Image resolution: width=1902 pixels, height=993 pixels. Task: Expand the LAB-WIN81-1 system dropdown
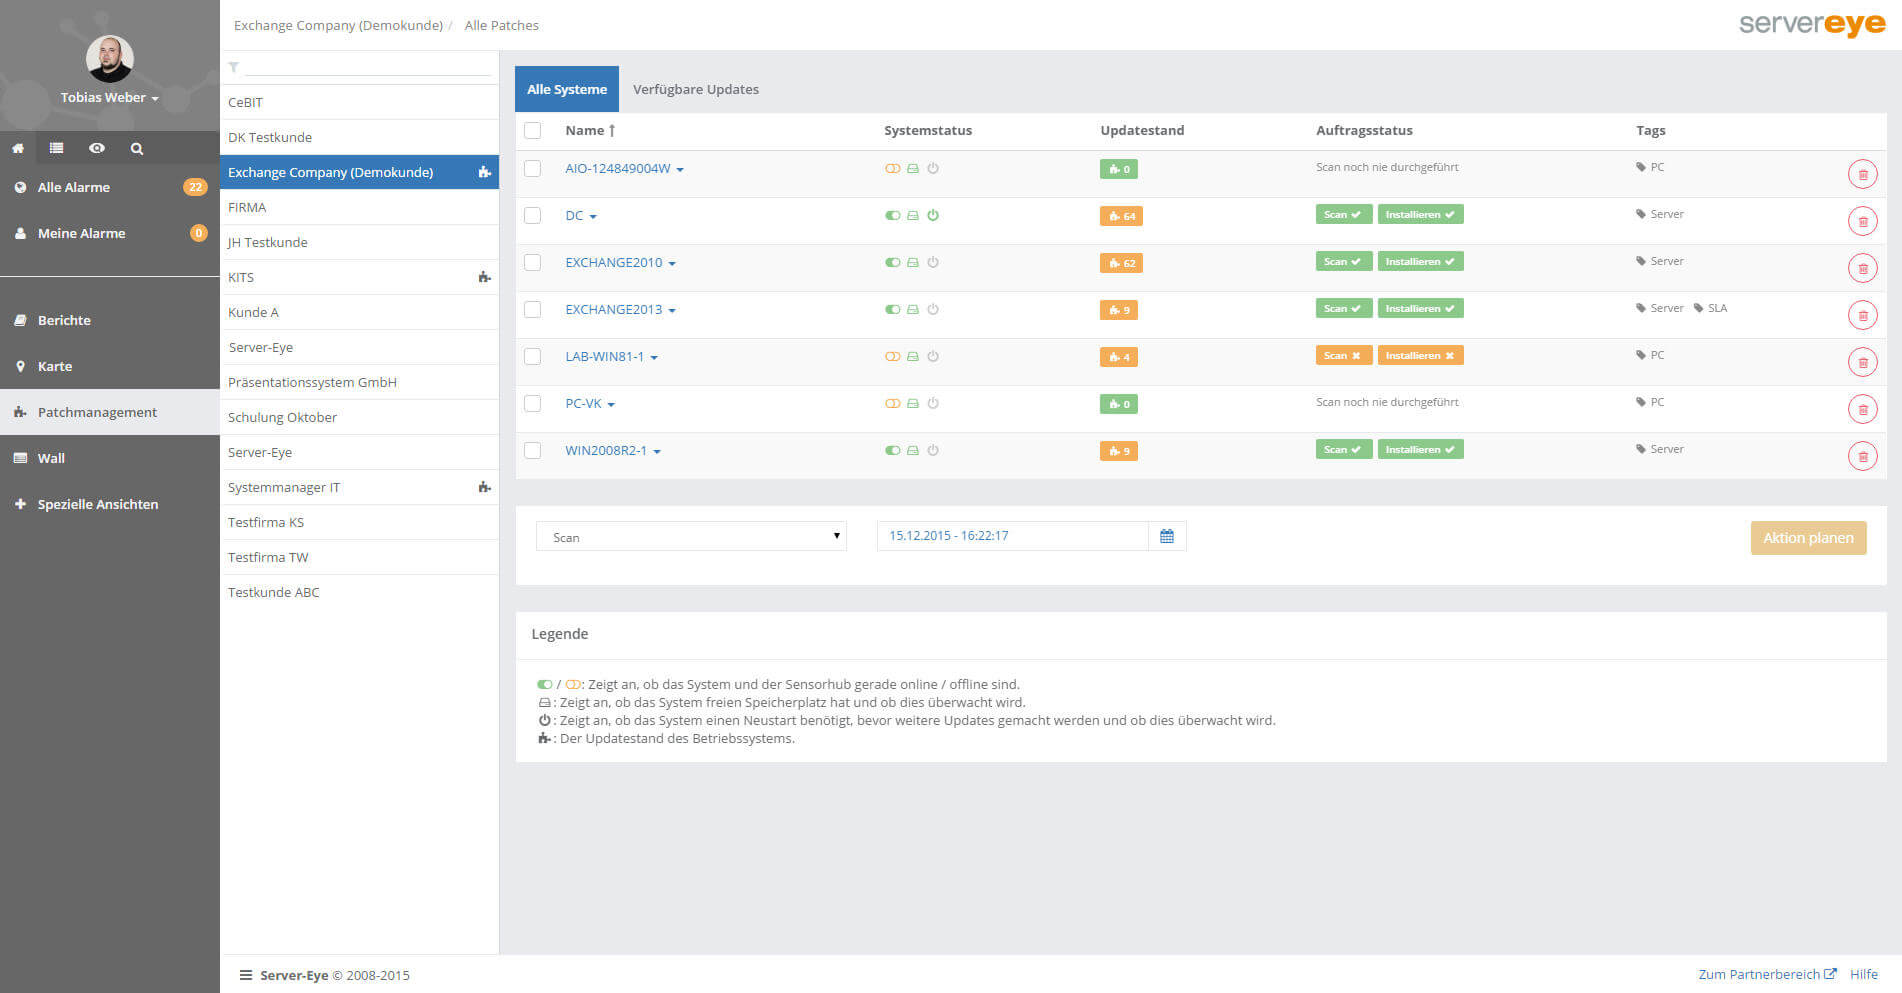pyautogui.click(x=654, y=358)
